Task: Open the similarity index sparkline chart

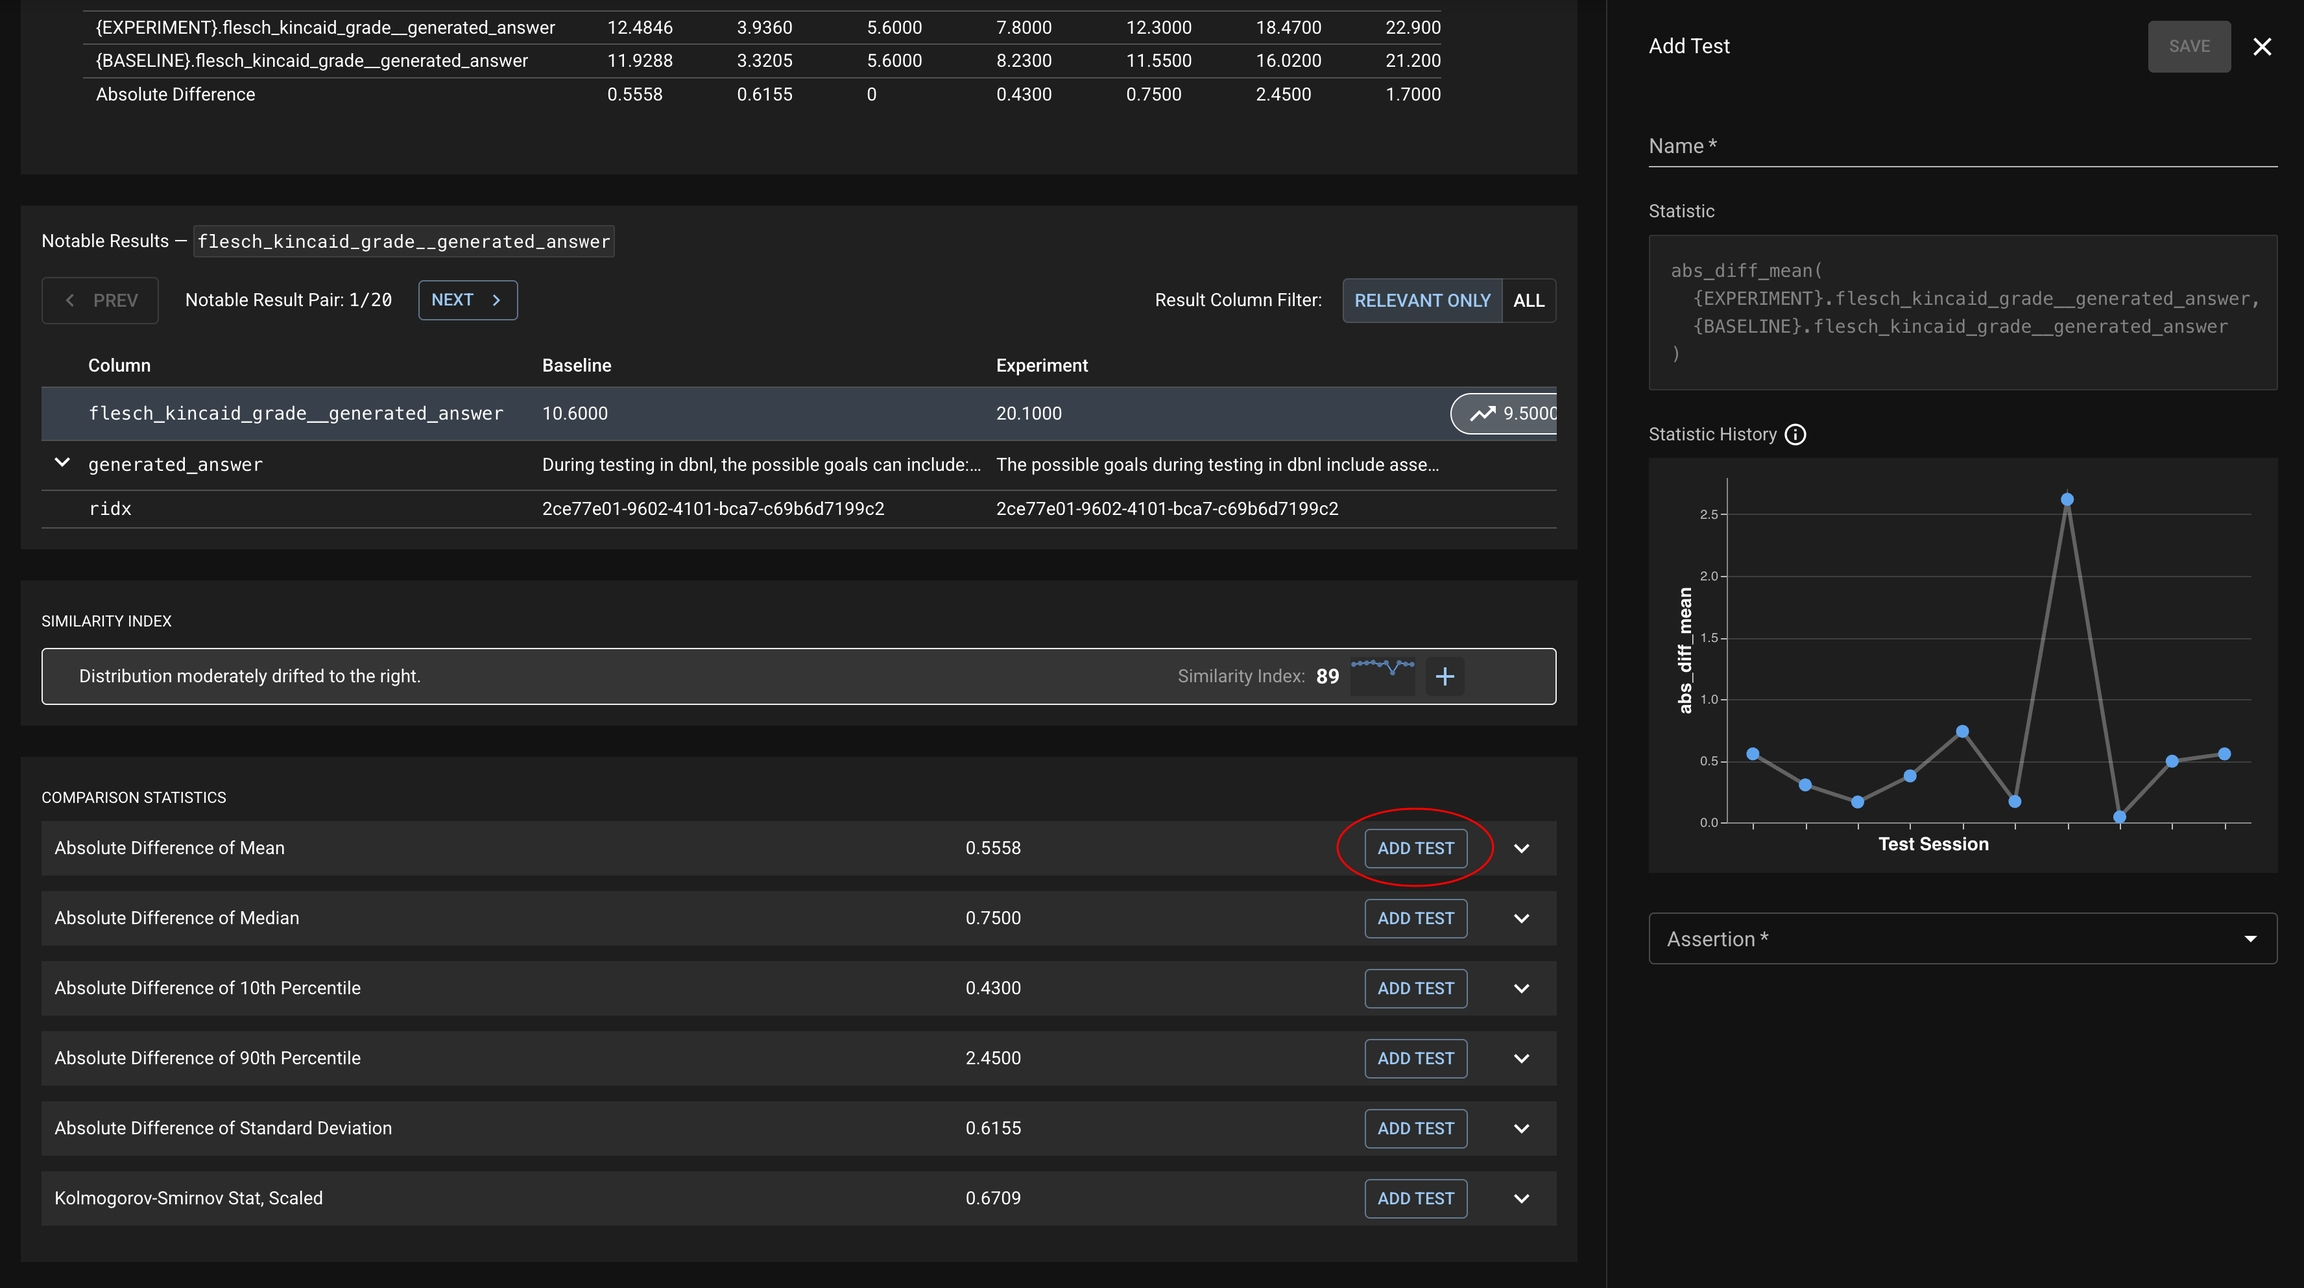Action: click(x=1382, y=670)
